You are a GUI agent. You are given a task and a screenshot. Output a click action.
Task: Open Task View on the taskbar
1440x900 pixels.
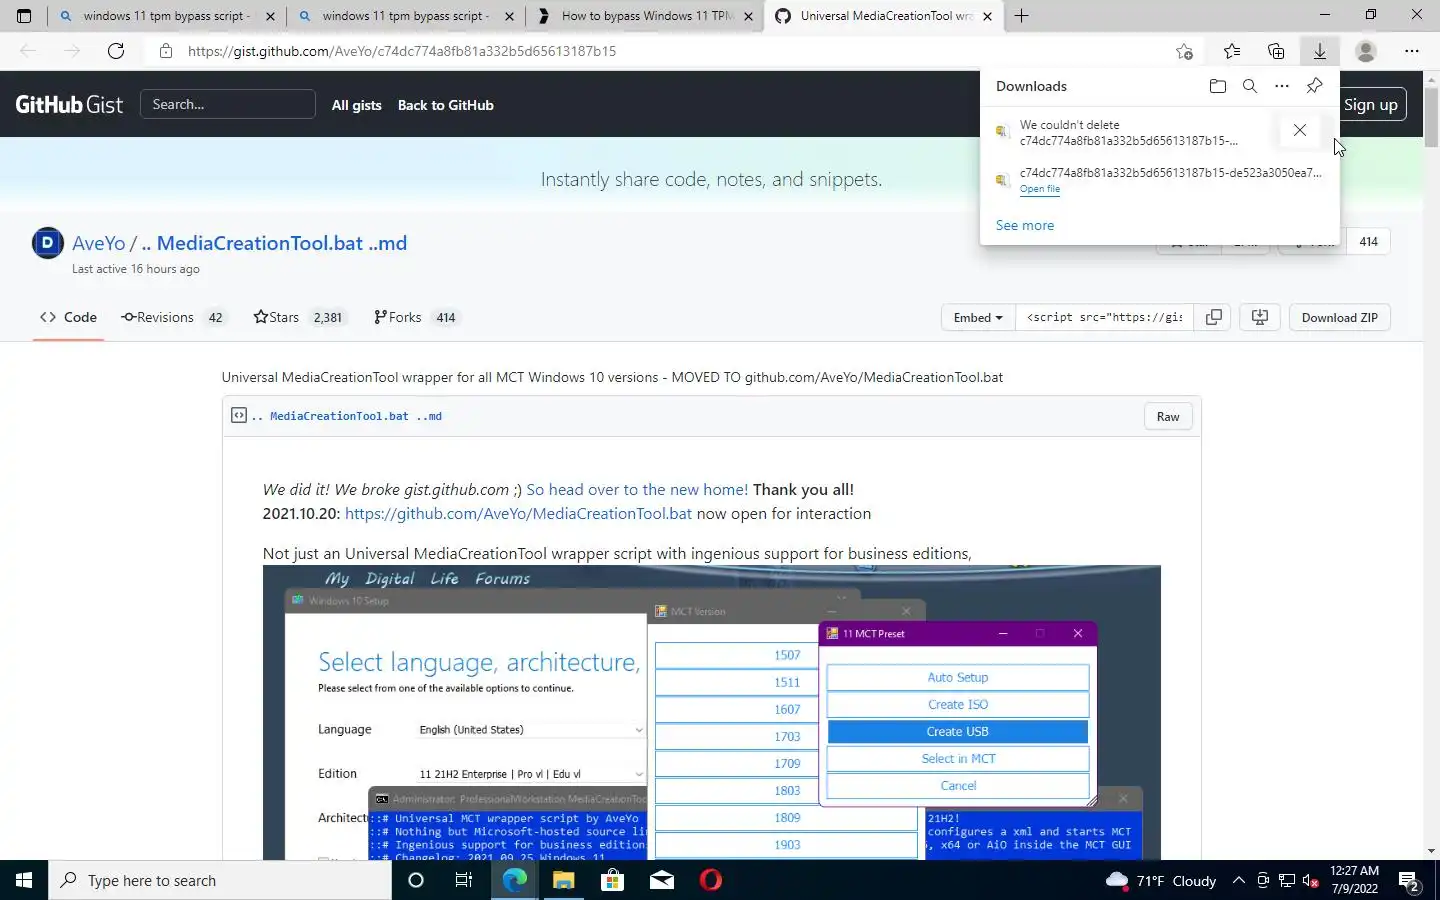point(464,880)
